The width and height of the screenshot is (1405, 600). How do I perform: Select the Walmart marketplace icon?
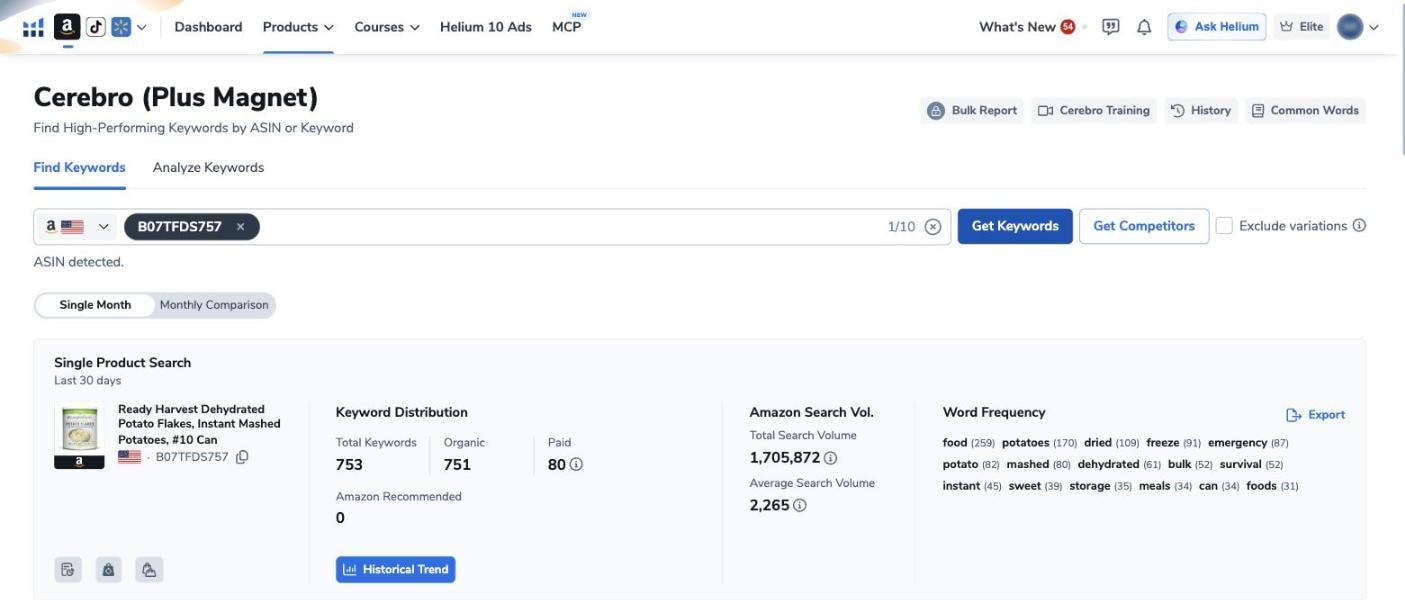(121, 27)
